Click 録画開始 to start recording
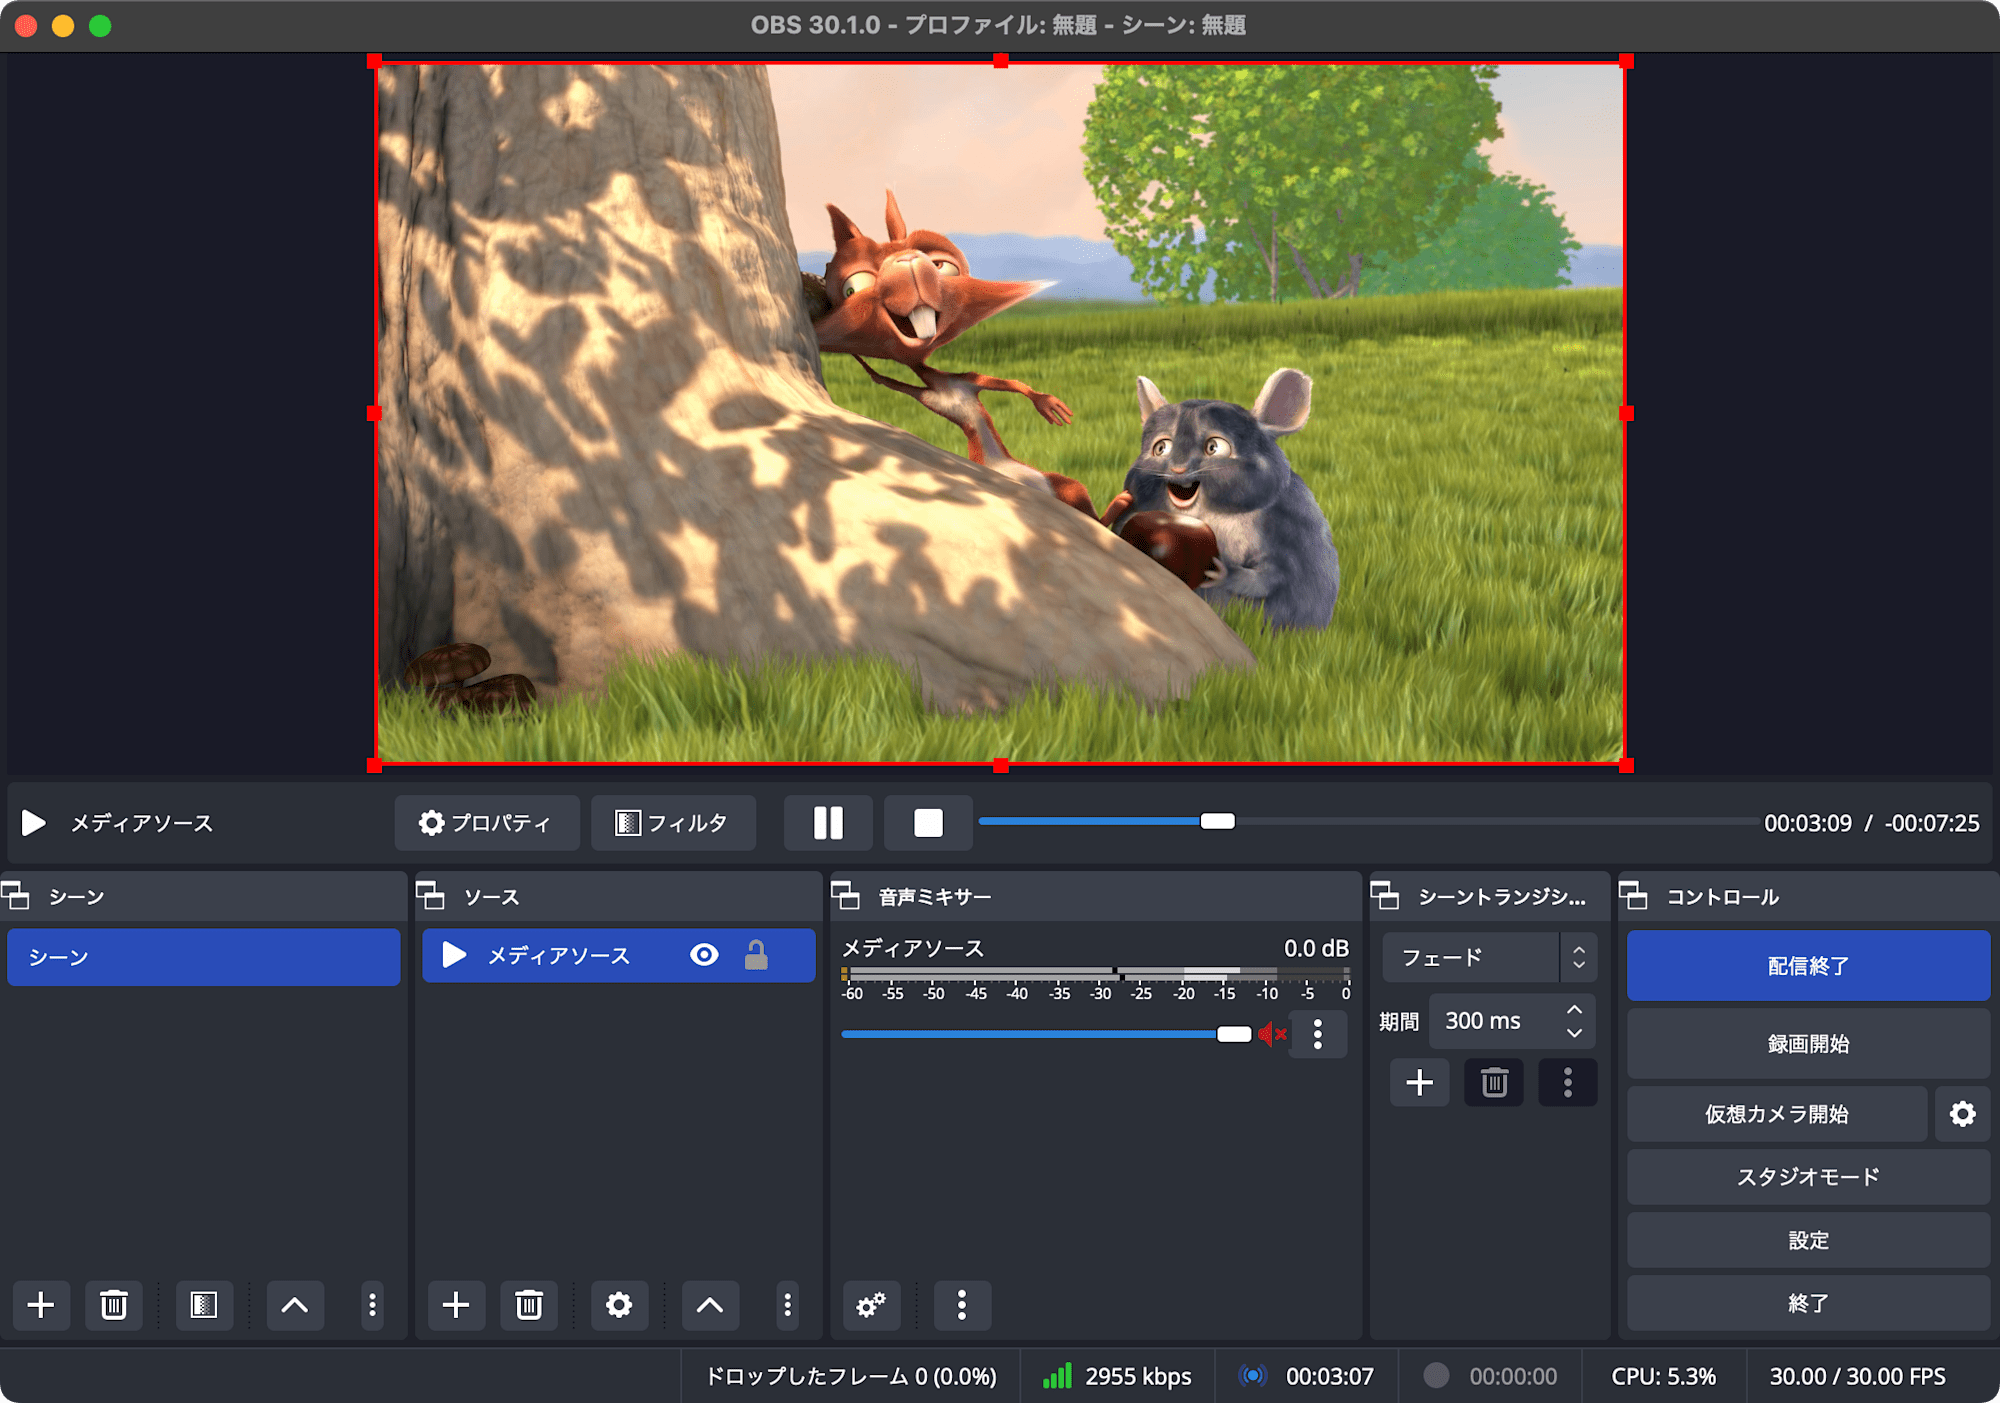Image resolution: width=2000 pixels, height=1403 pixels. coord(1808,1044)
